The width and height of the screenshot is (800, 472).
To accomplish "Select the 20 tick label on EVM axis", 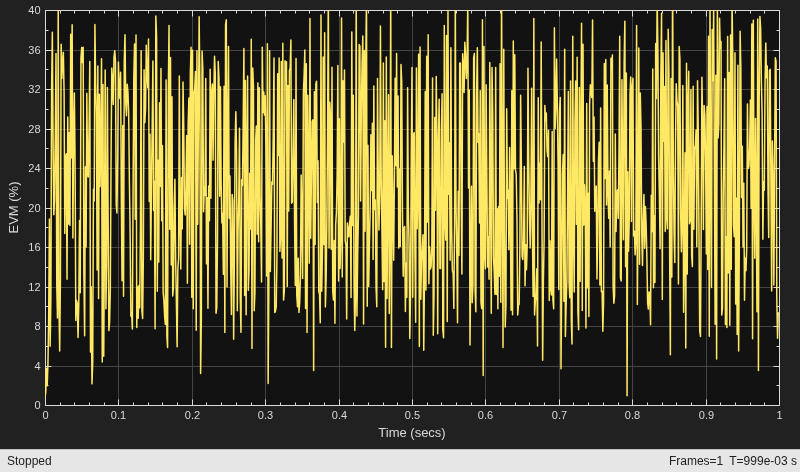I will (x=35, y=208).
